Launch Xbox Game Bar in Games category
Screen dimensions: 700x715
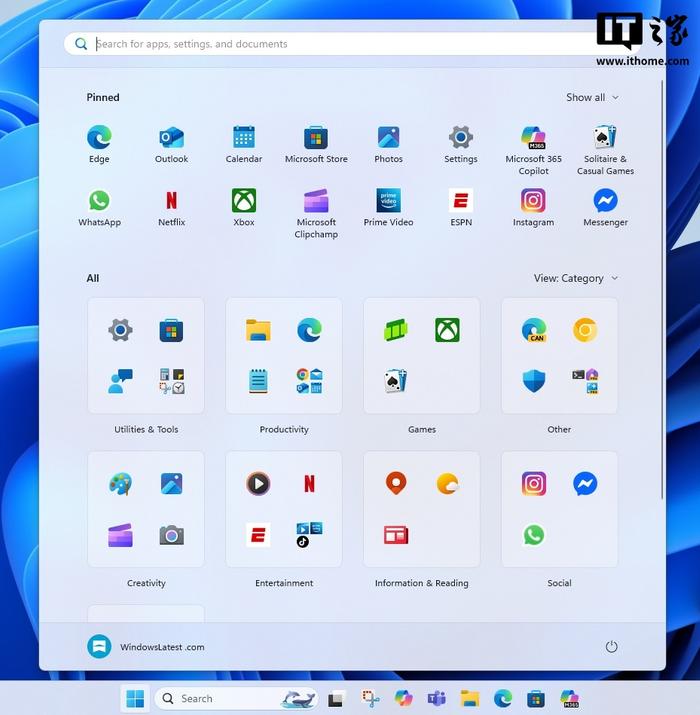pyautogui.click(x=396, y=330)
